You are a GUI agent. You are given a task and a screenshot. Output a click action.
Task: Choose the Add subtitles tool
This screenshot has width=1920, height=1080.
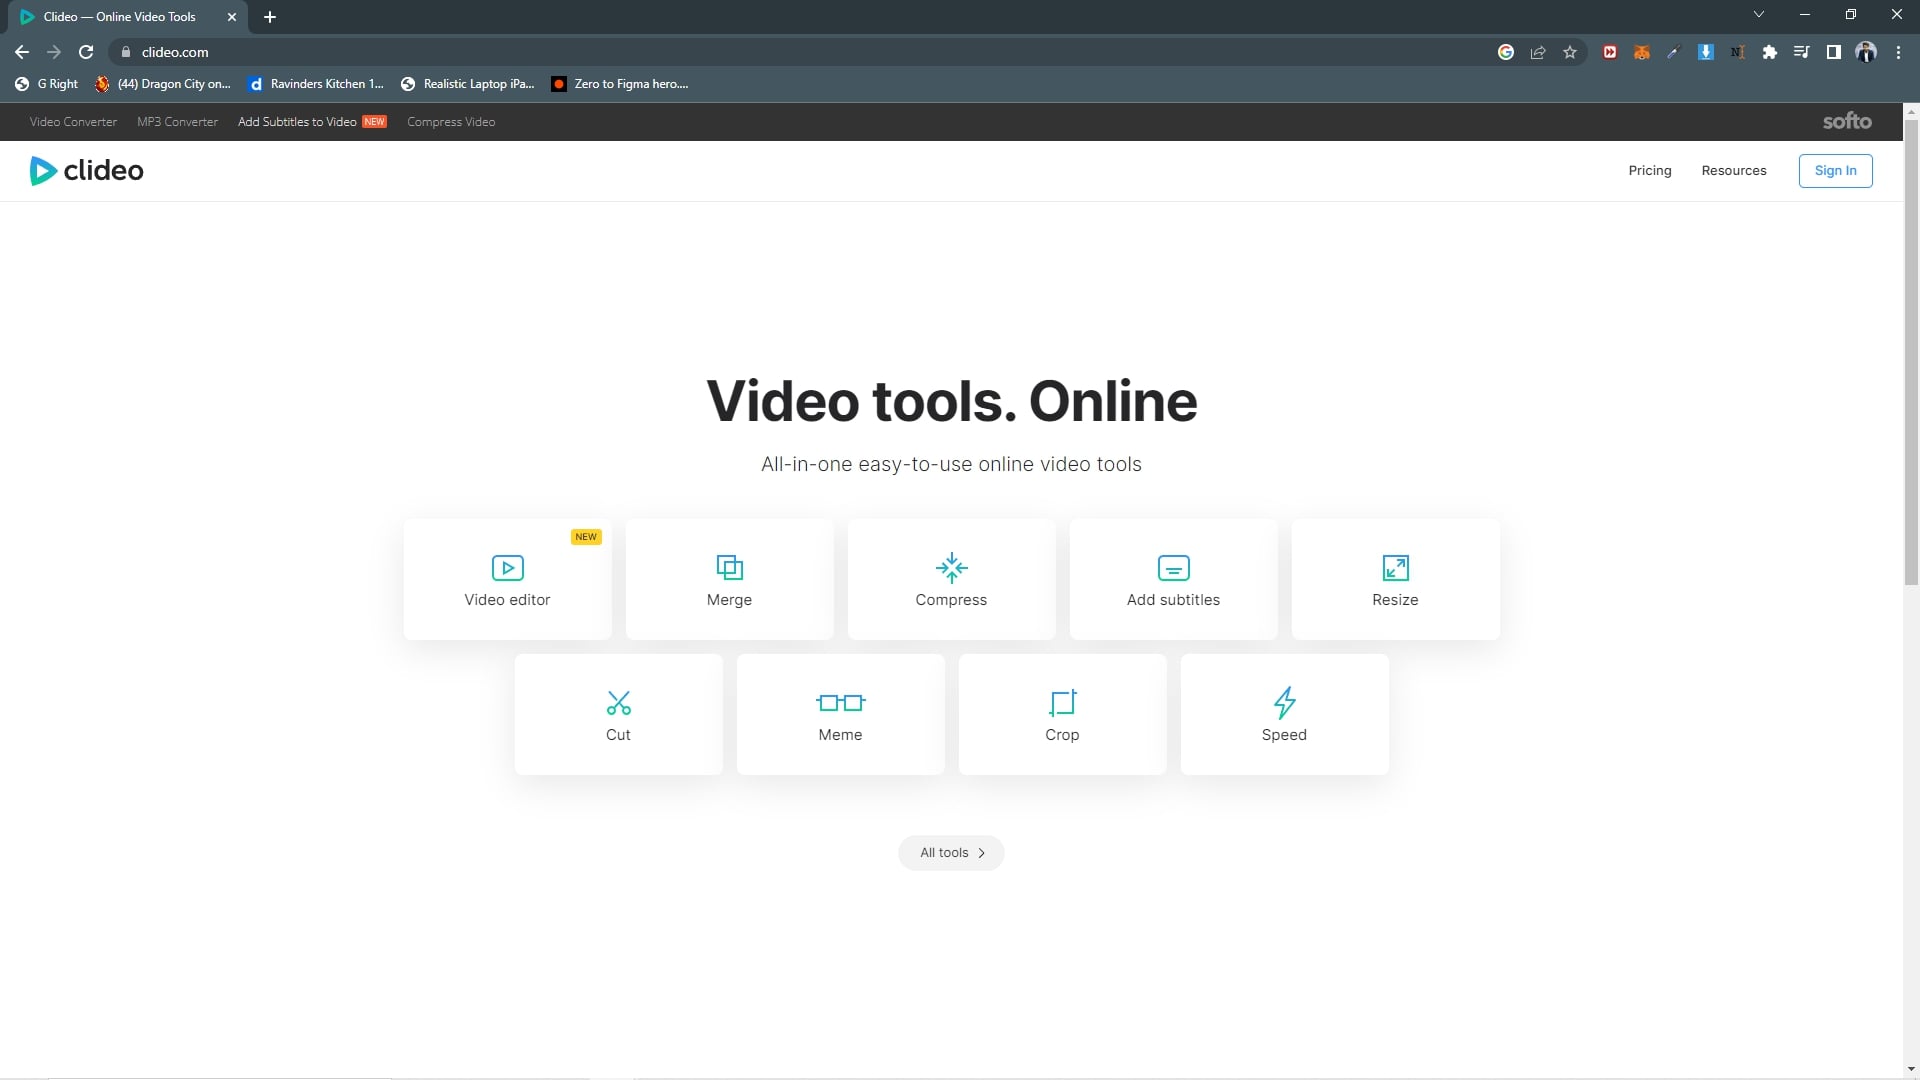1173,580
